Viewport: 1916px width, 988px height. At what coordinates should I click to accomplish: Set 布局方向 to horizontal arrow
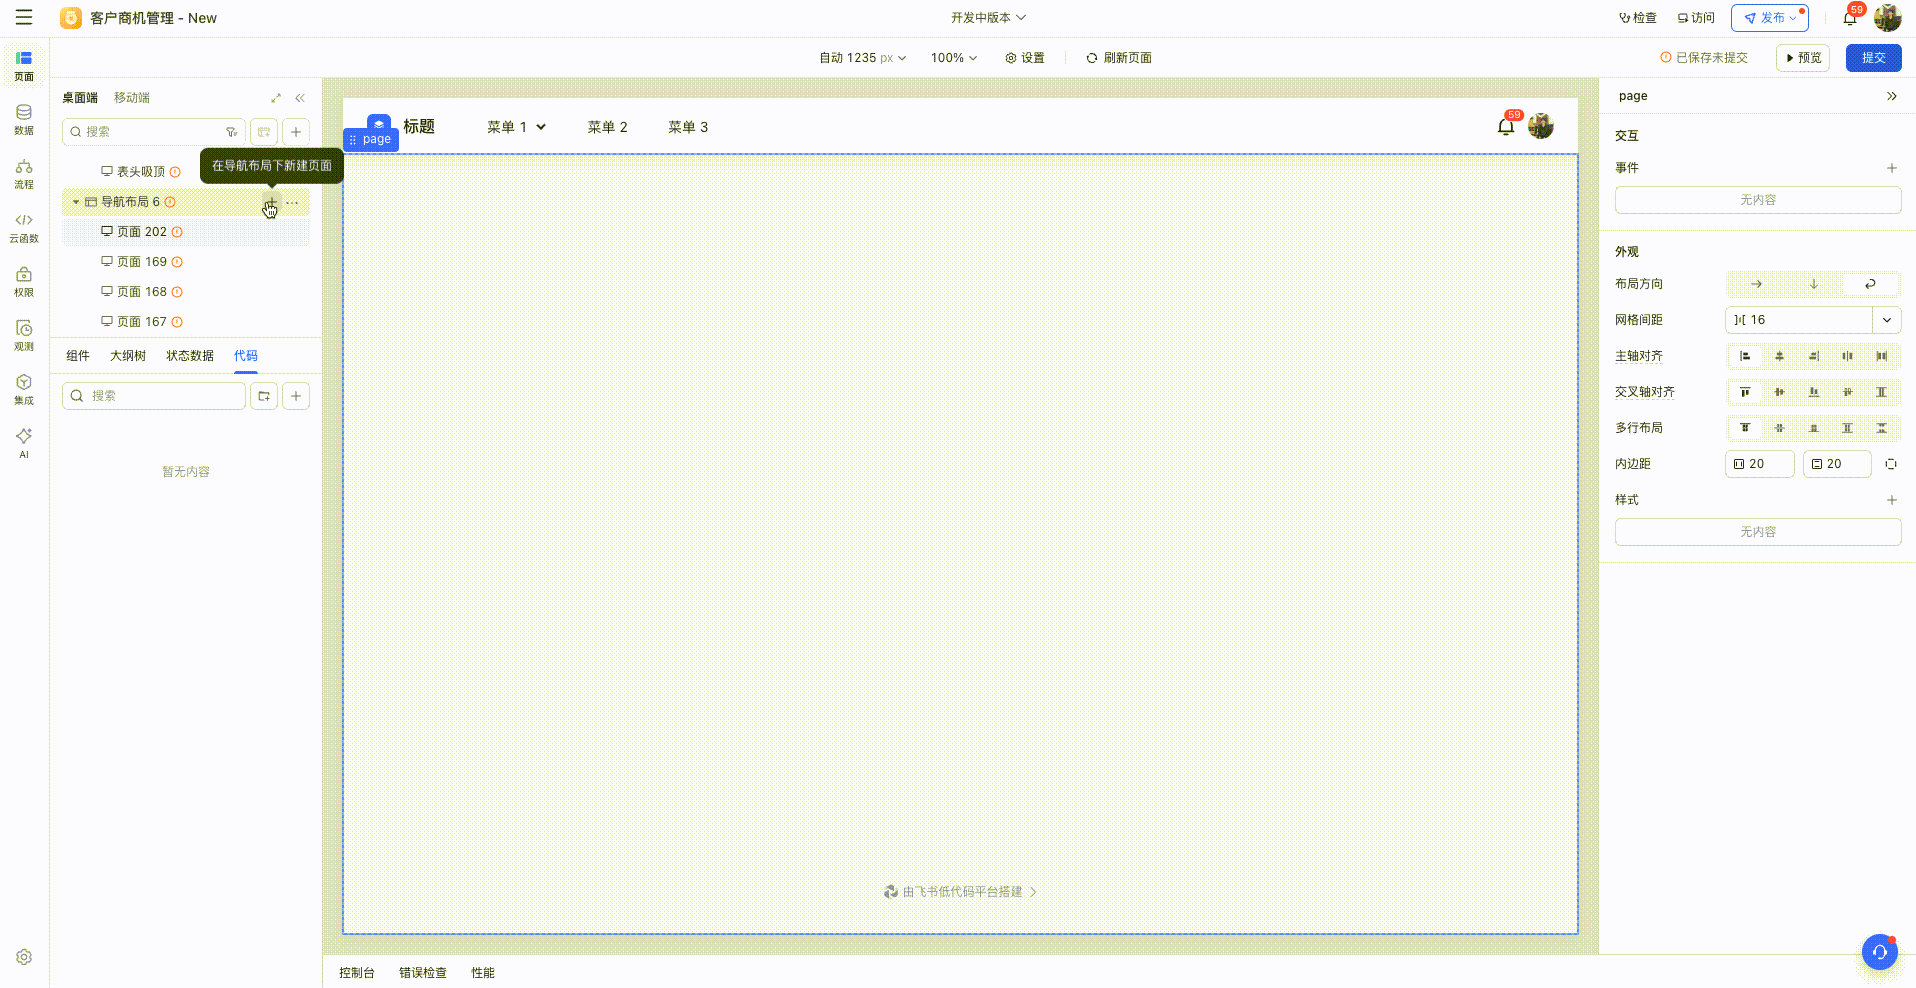pyautogui.click(x=1756, y=284)
